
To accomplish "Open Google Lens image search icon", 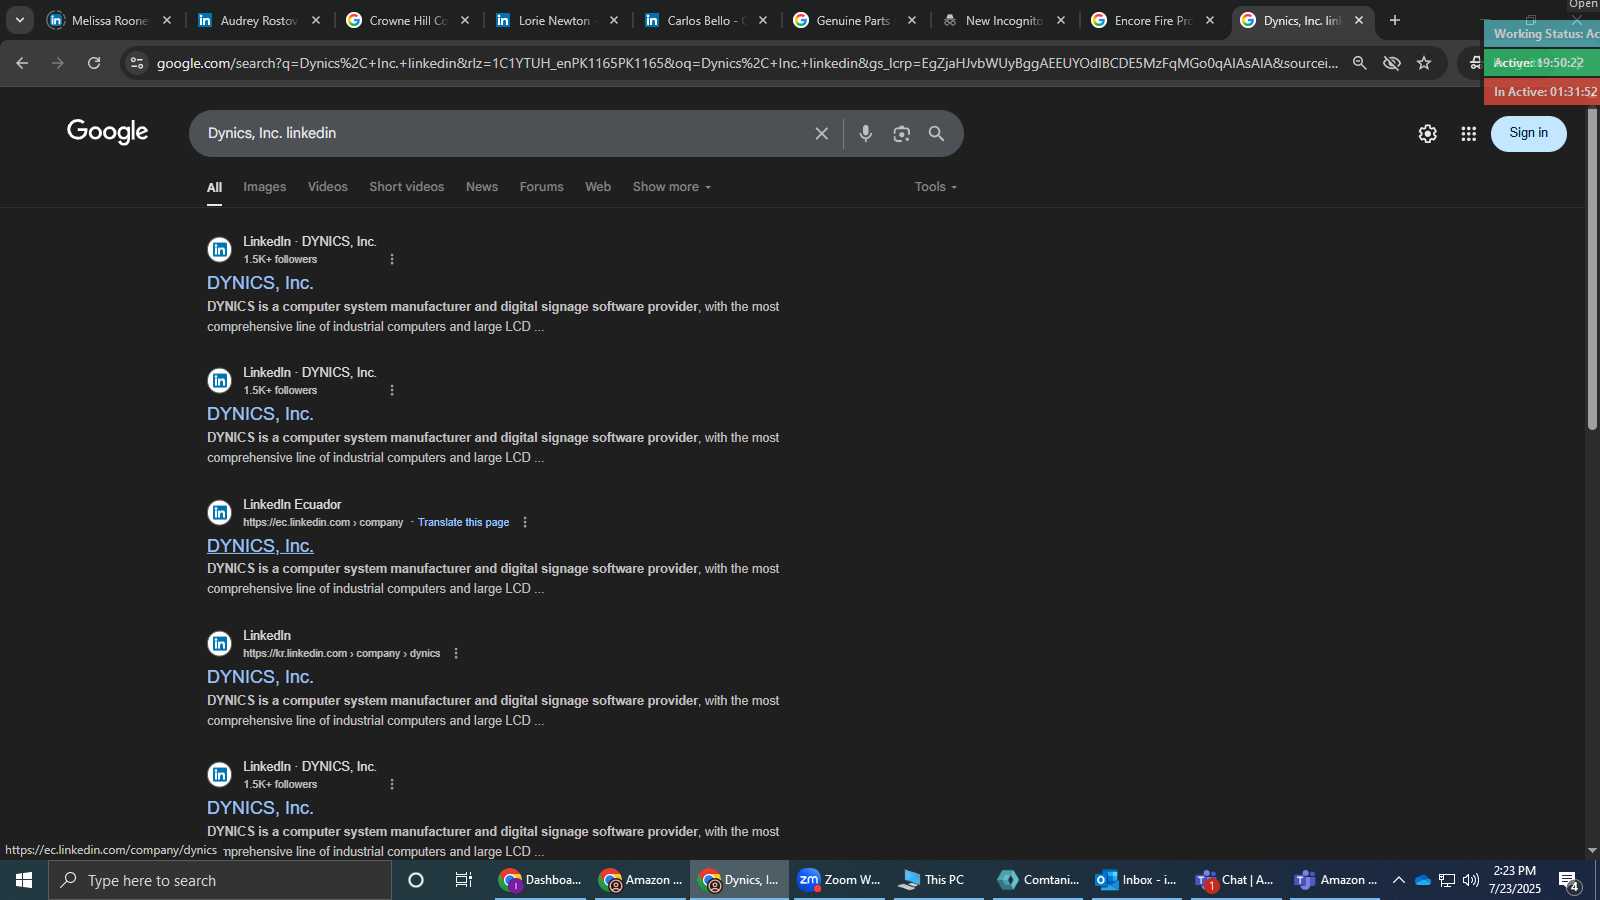I will click(x=902, y=133).
